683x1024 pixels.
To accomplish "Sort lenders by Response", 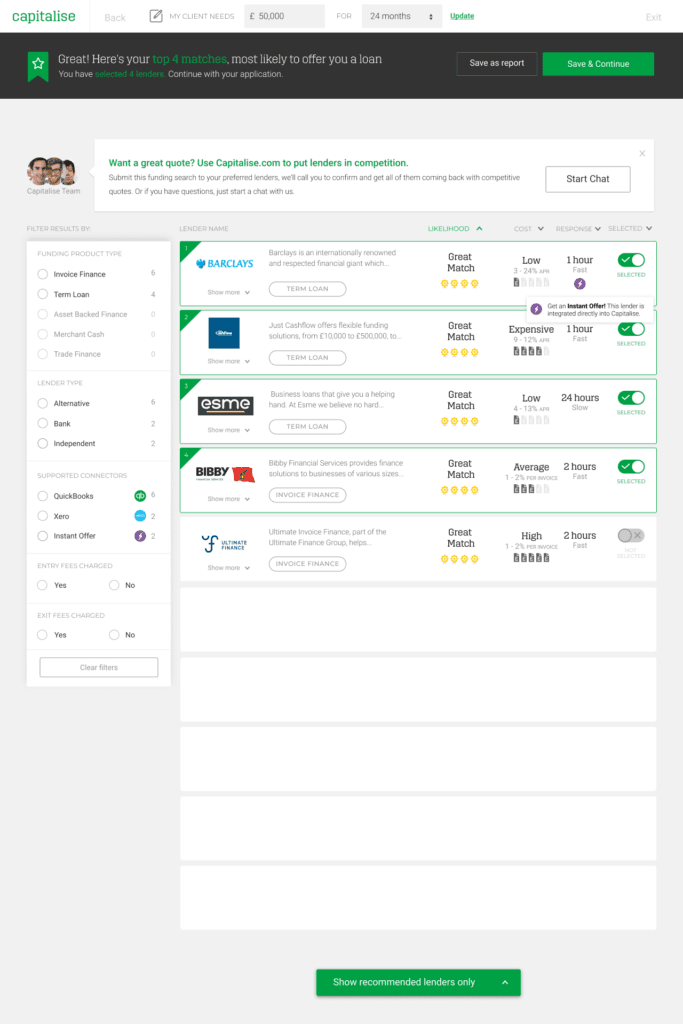I will pos(578,229).
